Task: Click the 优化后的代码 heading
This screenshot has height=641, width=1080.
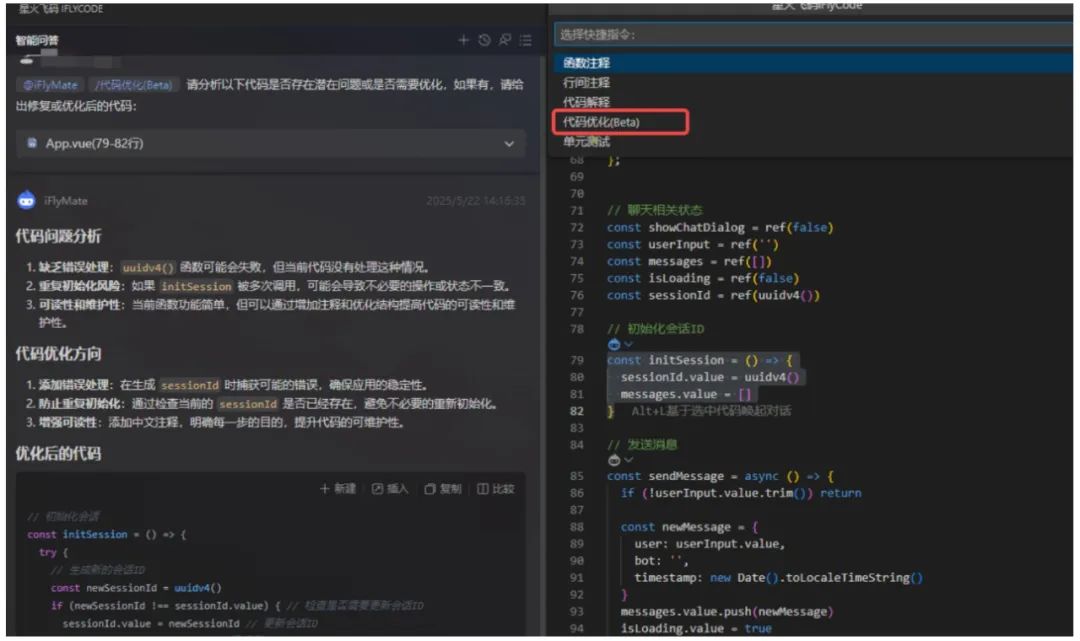Action: point(59,454)
